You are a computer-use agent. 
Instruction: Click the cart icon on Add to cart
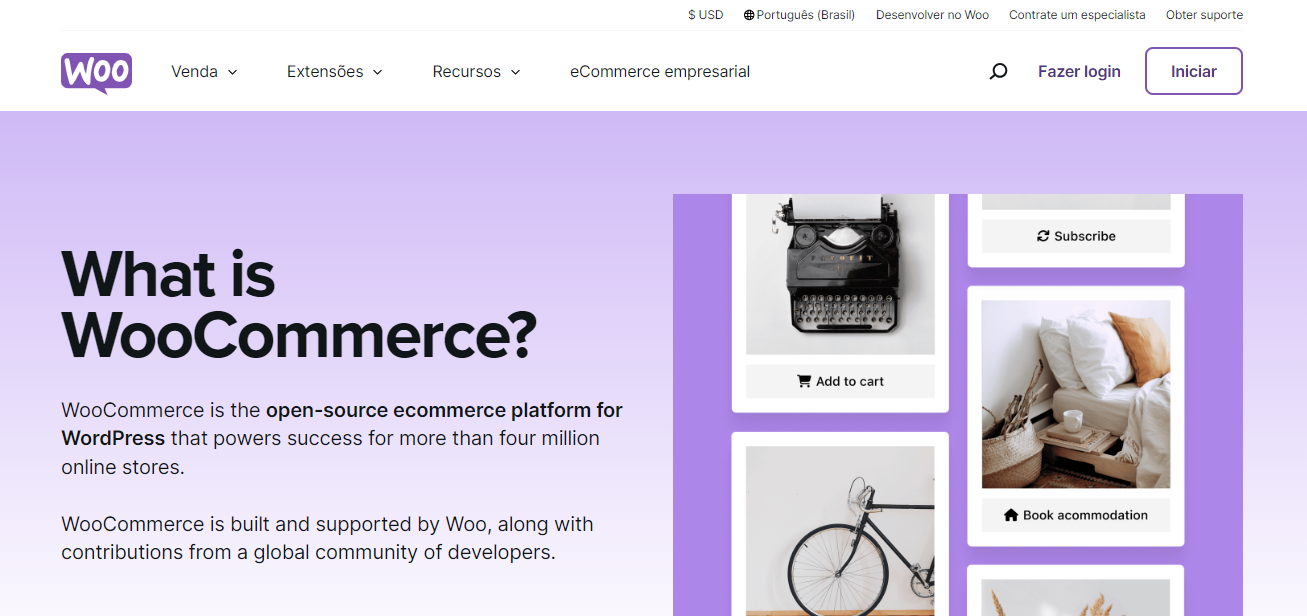803,381
